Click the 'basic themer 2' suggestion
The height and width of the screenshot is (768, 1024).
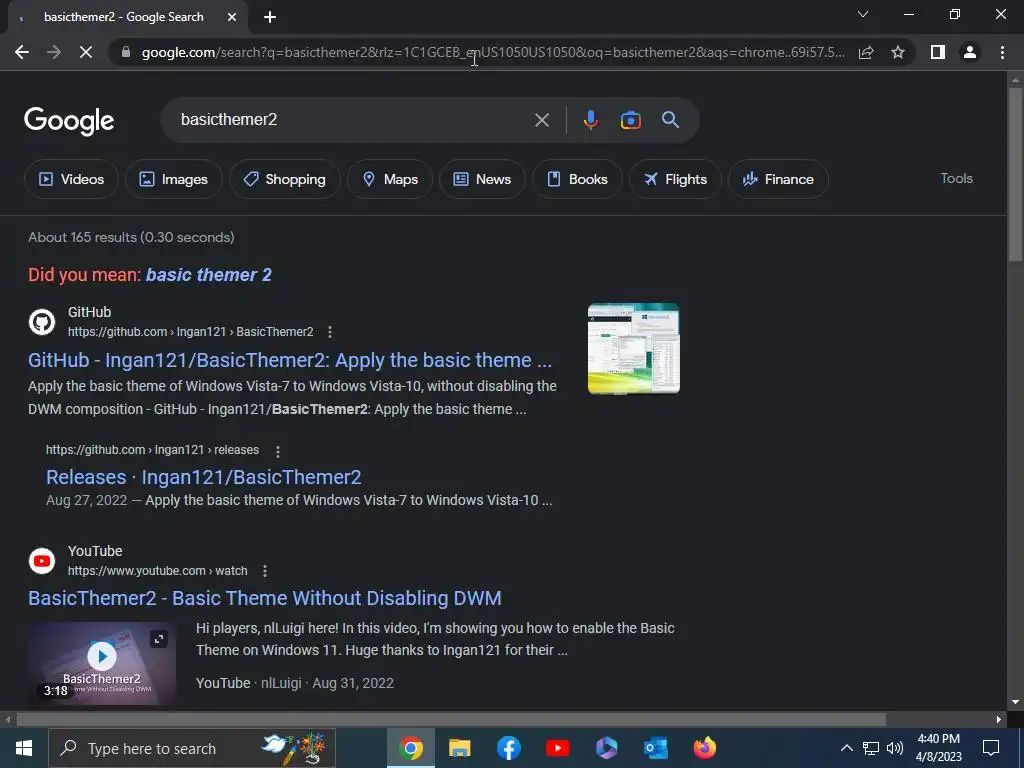click(208, 275)
